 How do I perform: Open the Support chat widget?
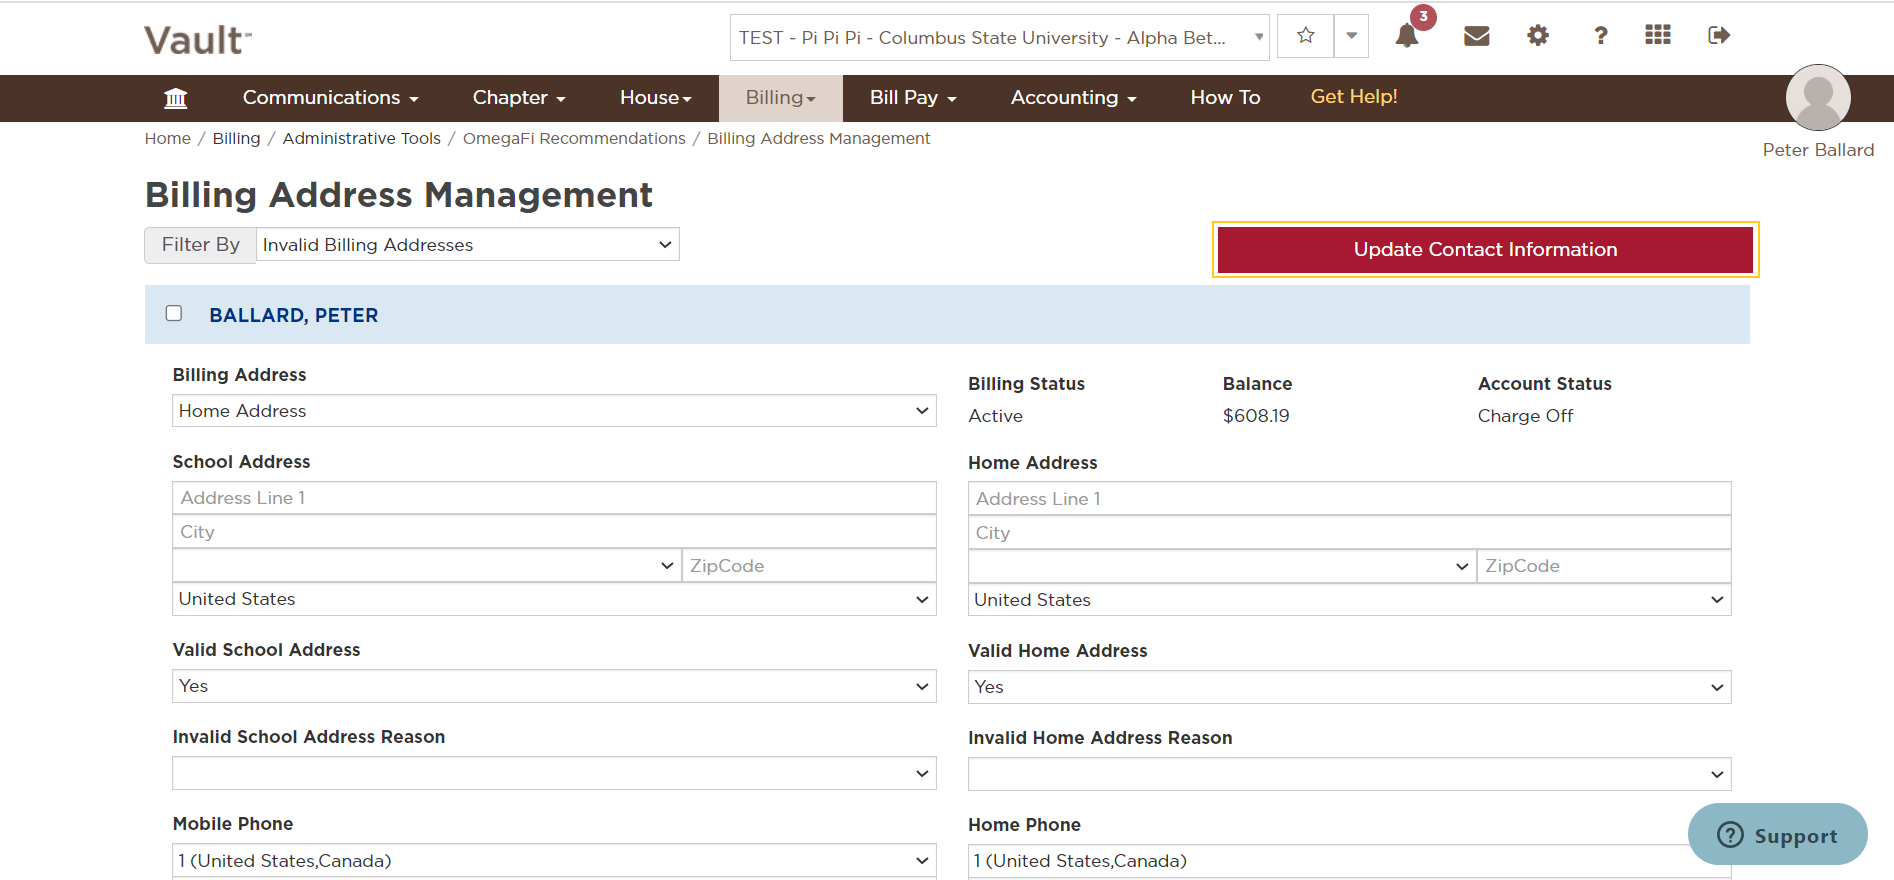pyautogui.click(x=1777, y=835)
